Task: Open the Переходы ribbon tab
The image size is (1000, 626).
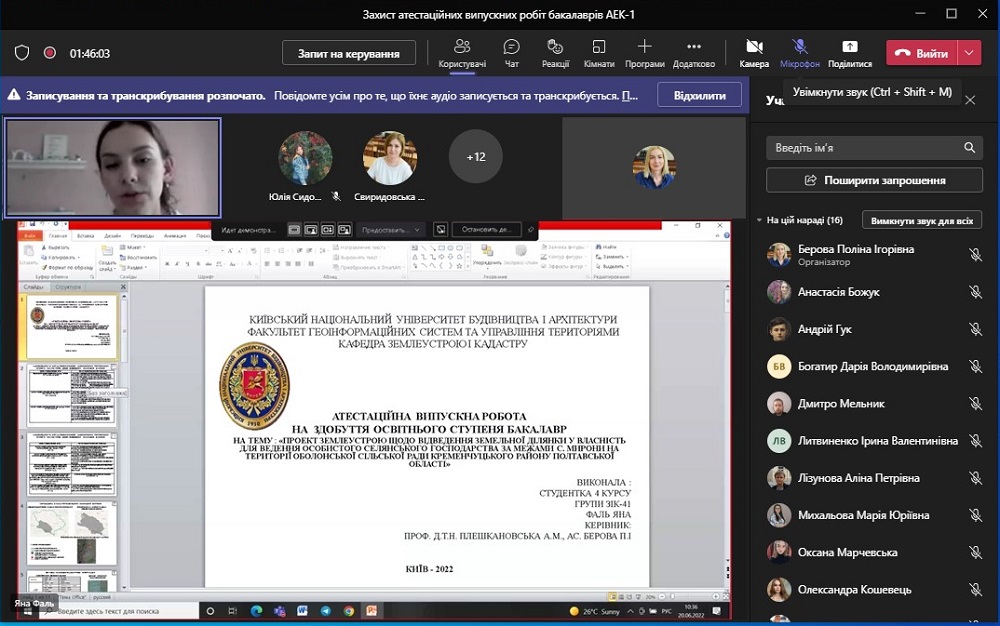Action: coord(142,236)
